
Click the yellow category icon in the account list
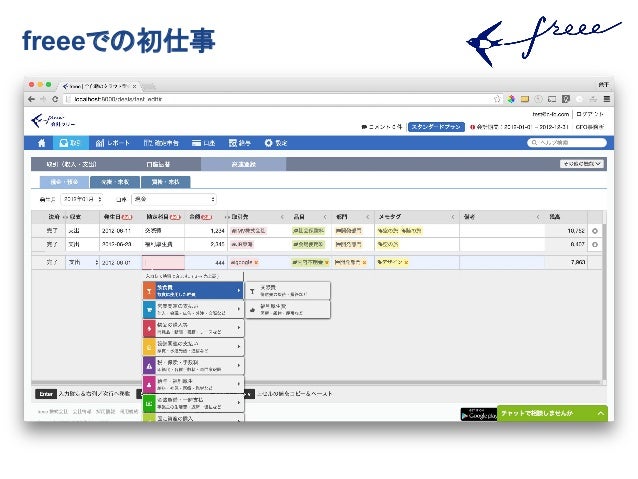[149, 347]
